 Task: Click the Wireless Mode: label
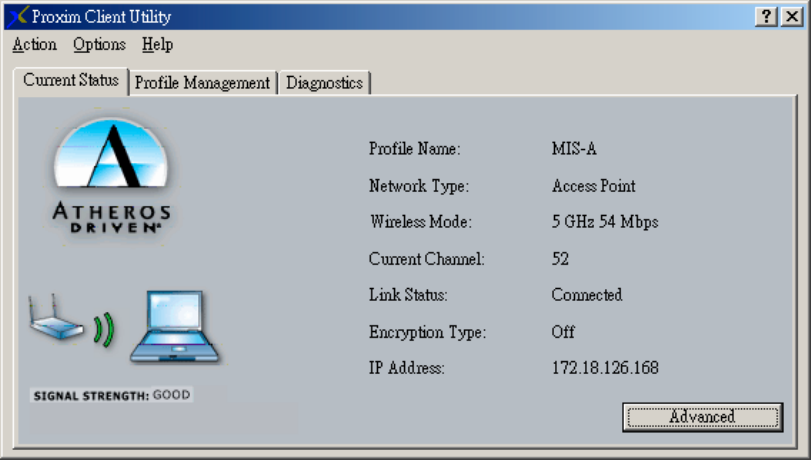420,222
